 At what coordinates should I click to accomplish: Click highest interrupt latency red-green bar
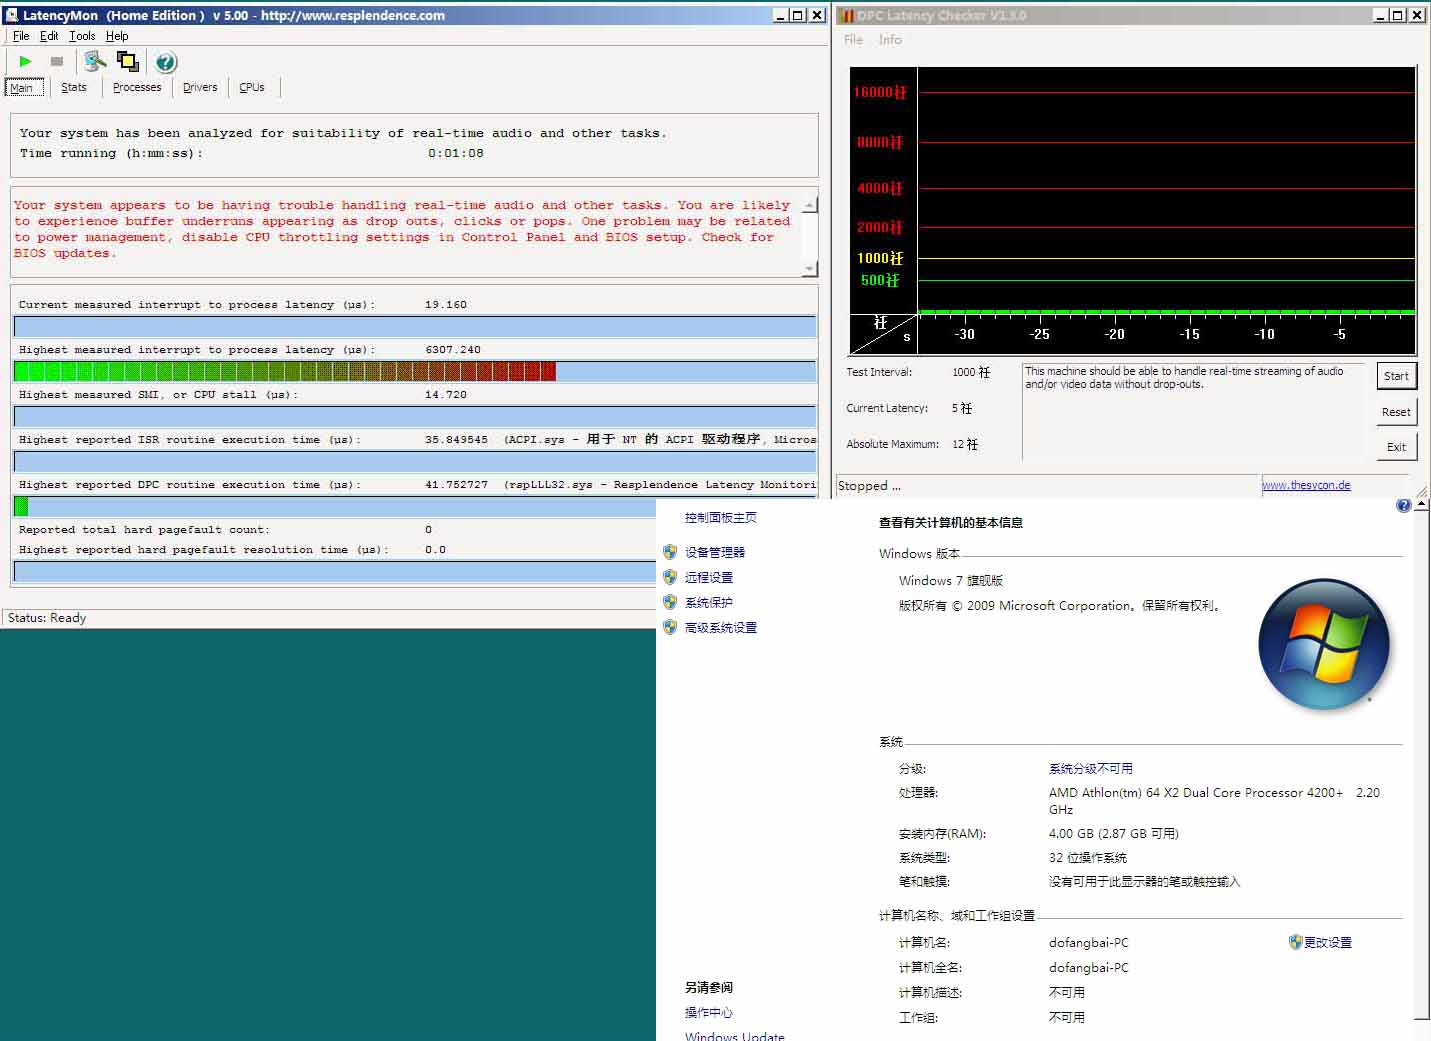coord(415,371)
